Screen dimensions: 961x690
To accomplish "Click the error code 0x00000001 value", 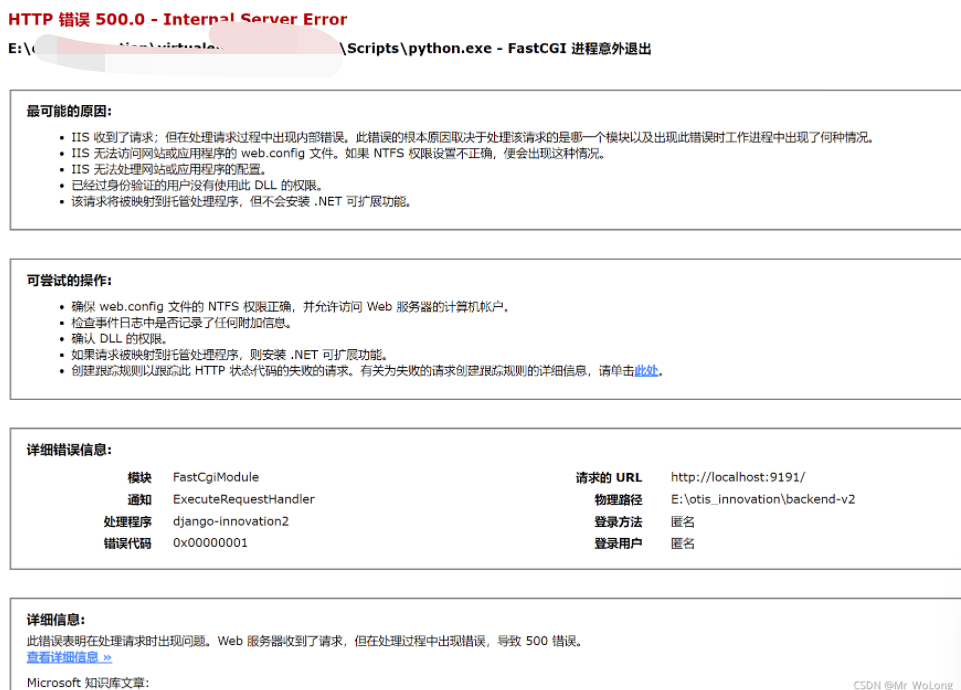I will point(212,543).
